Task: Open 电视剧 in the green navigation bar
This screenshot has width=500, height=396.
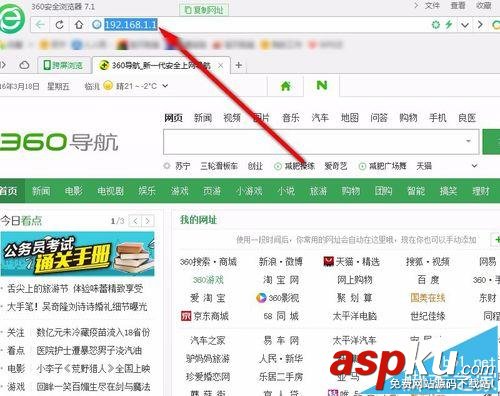Action: 110,191
